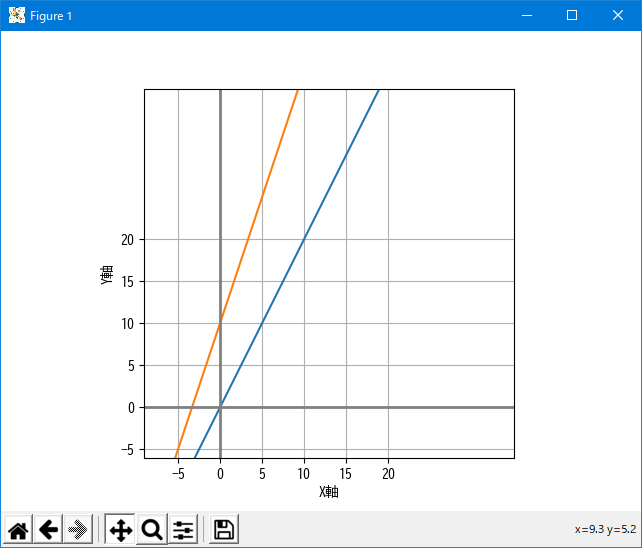Viewport: 642px width, 548px height.
Task: Click the y-axis tick label 20
Action: click(x=127, y=240)
